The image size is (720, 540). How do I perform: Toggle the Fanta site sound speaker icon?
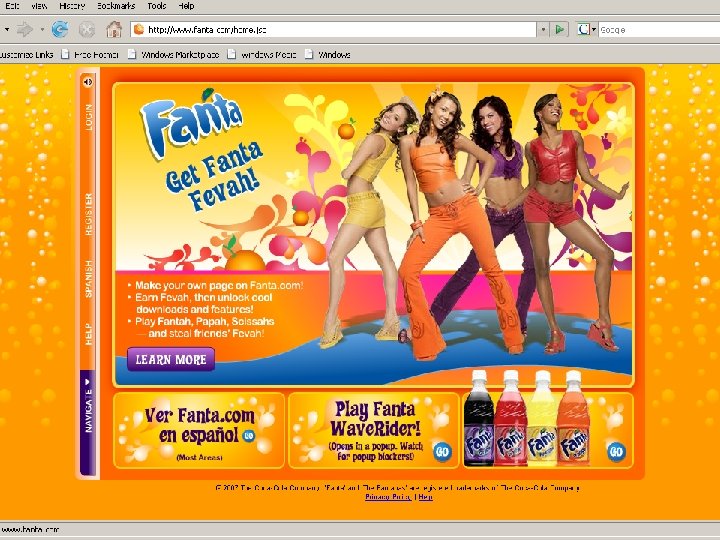coord(88,82)
